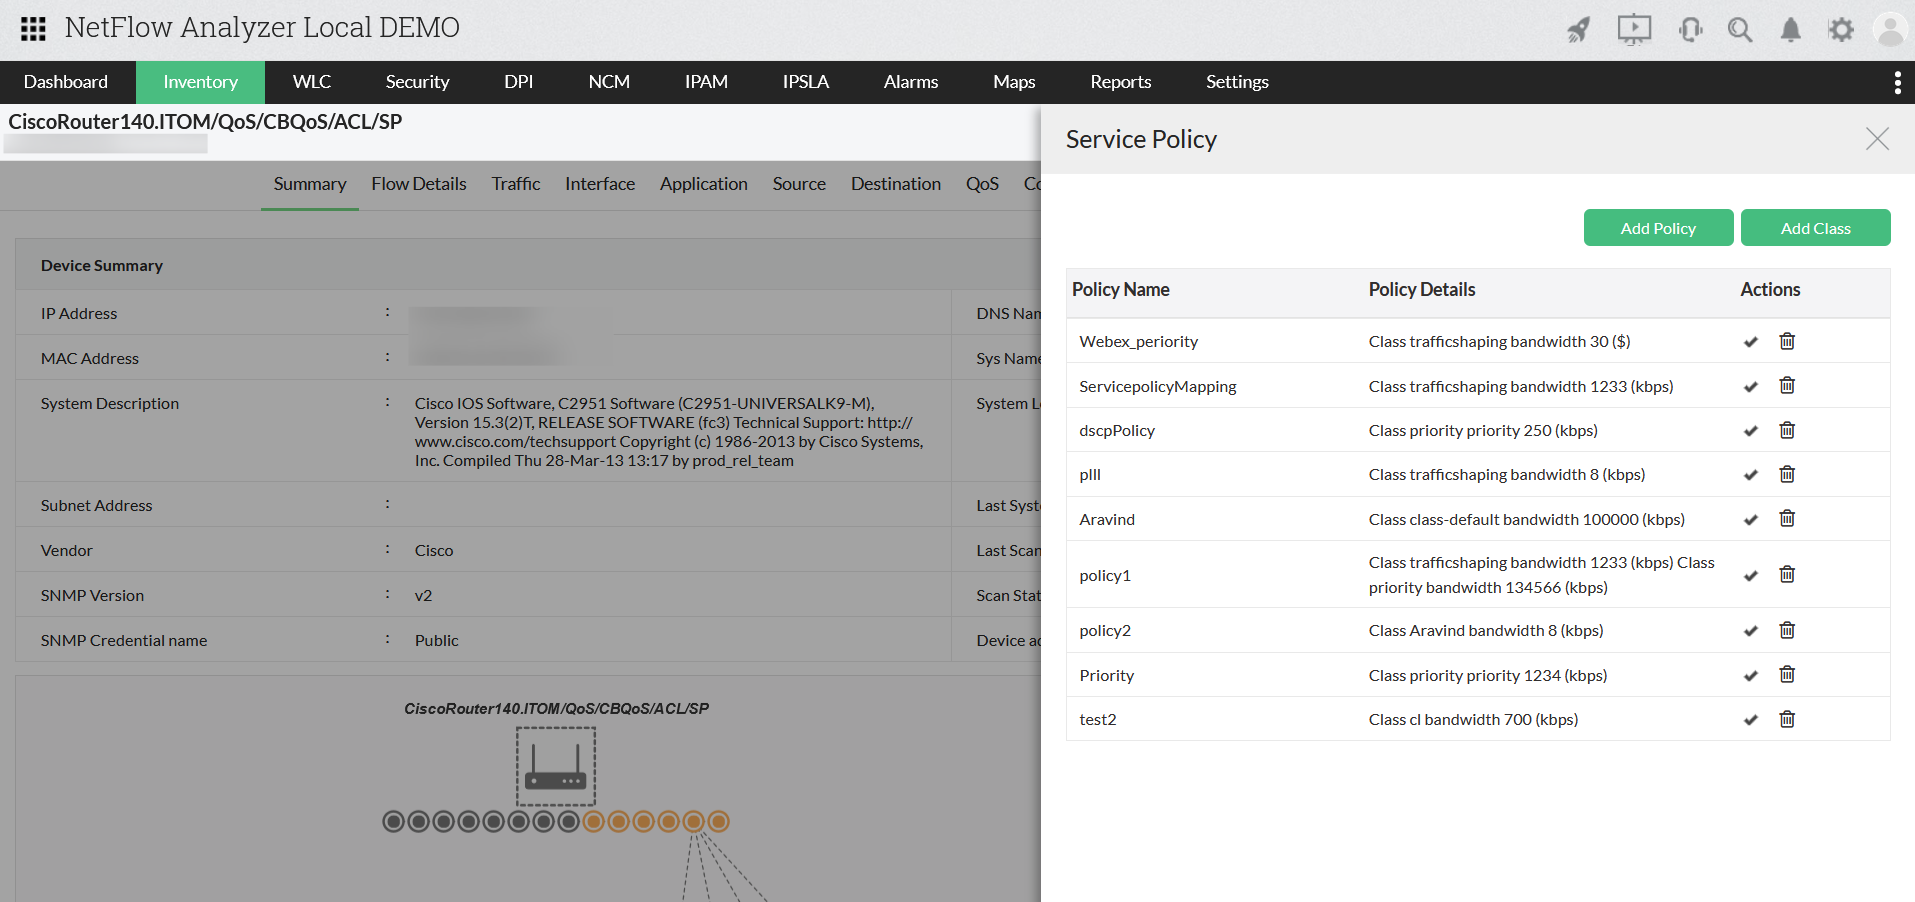Delete the plll policy
The height and width of the screenshot is (902, 1915).
(1787, 474)
